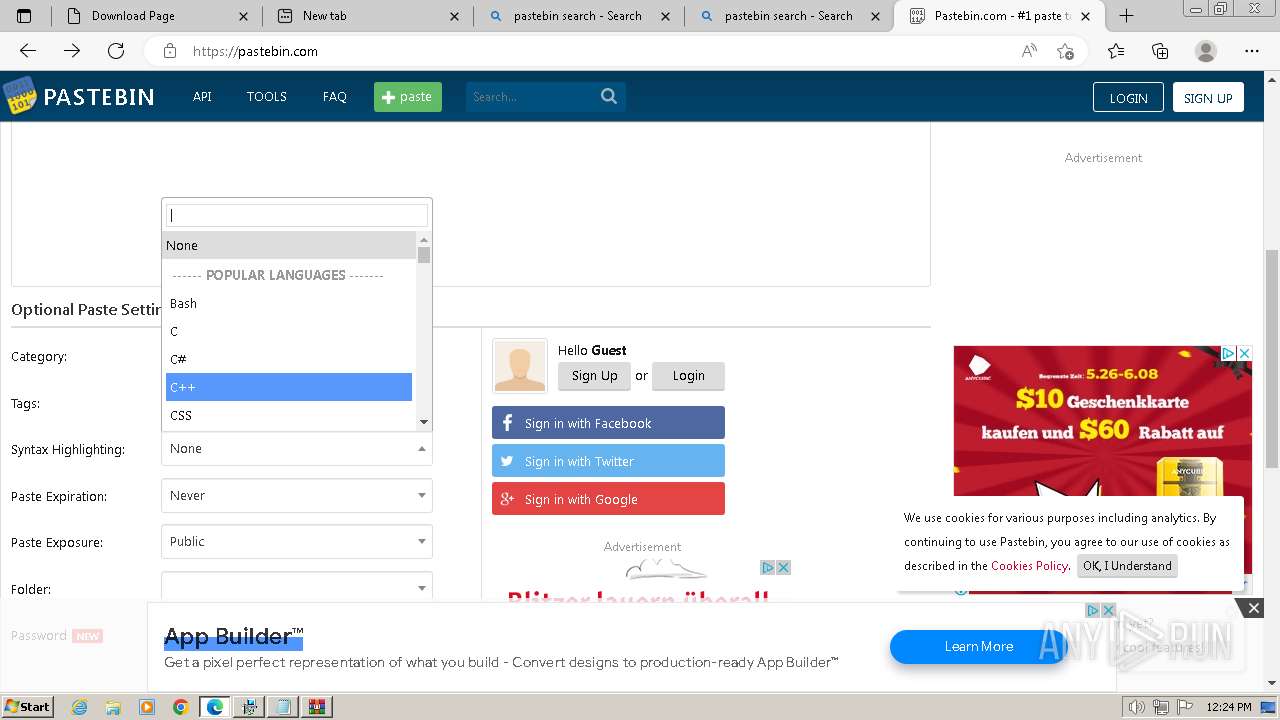The width and height of the screenshot is (1280, 720).
Task: Reload the page with the refresh icon
Action: click(116, 51)
